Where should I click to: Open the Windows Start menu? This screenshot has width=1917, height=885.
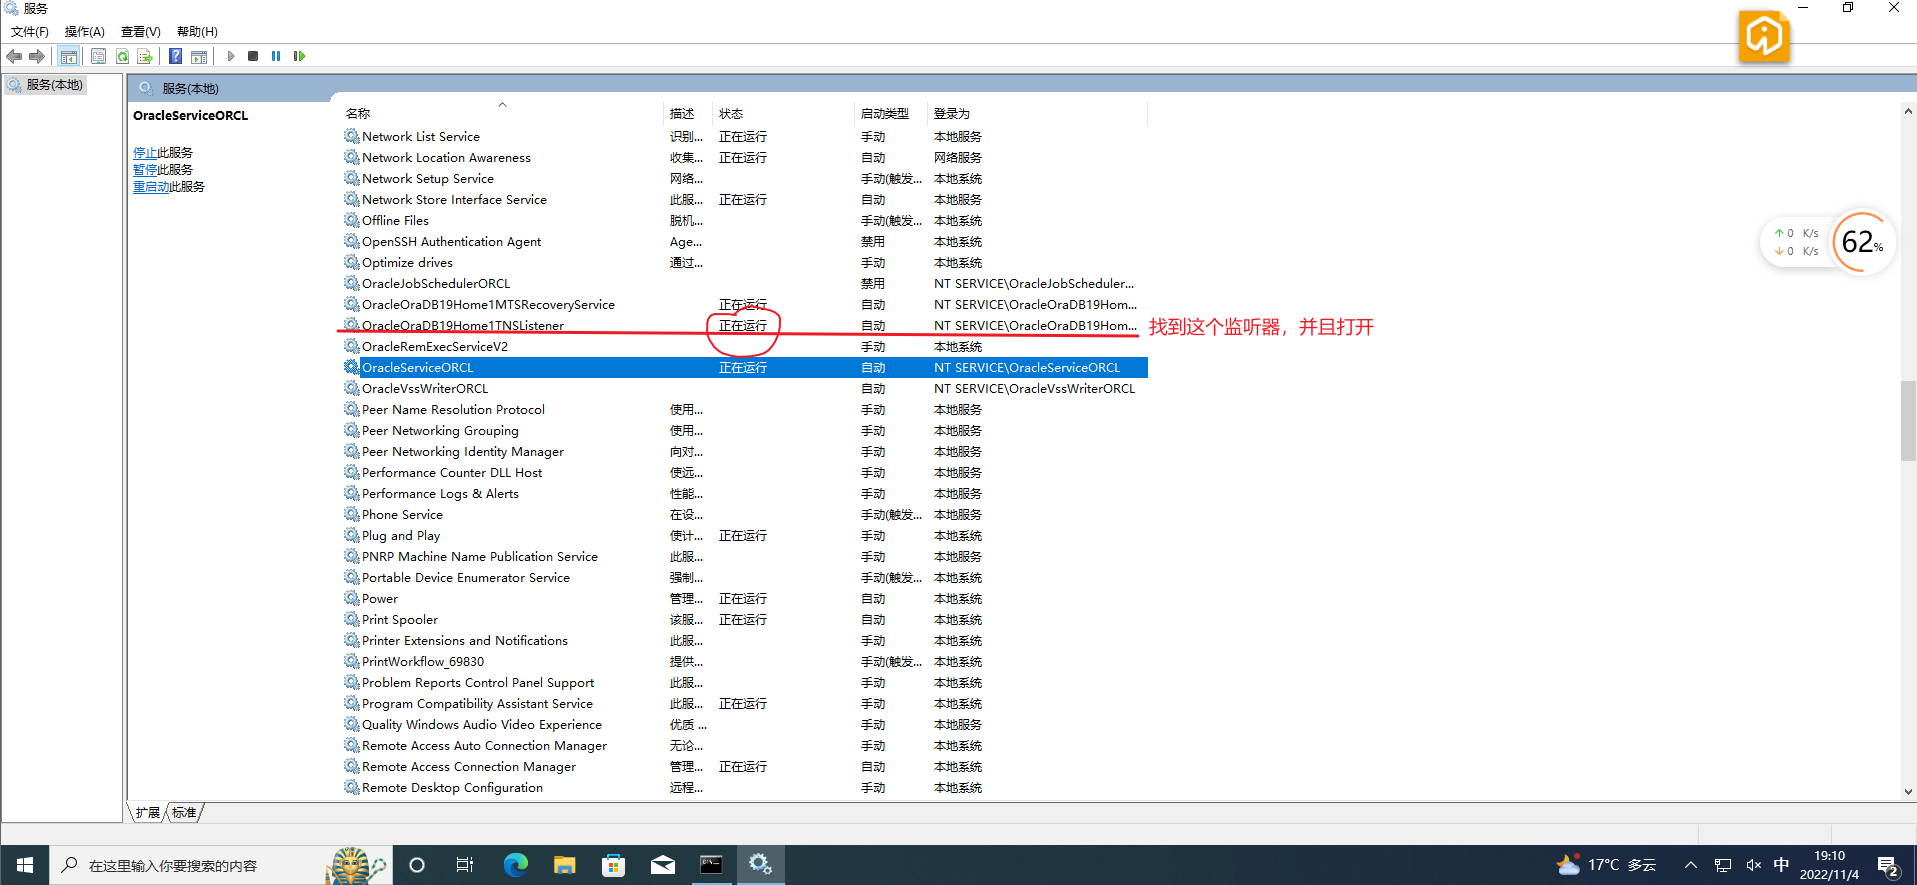(24, 865)
